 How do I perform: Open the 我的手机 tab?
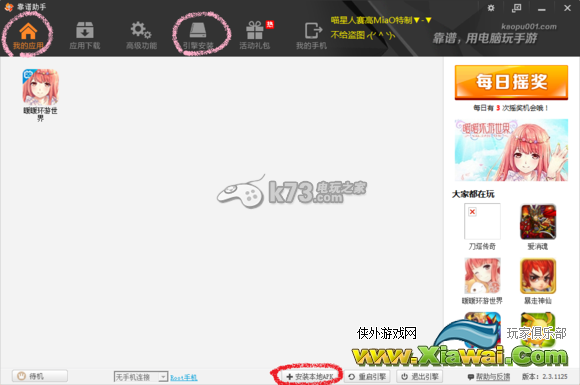point(311,36)
